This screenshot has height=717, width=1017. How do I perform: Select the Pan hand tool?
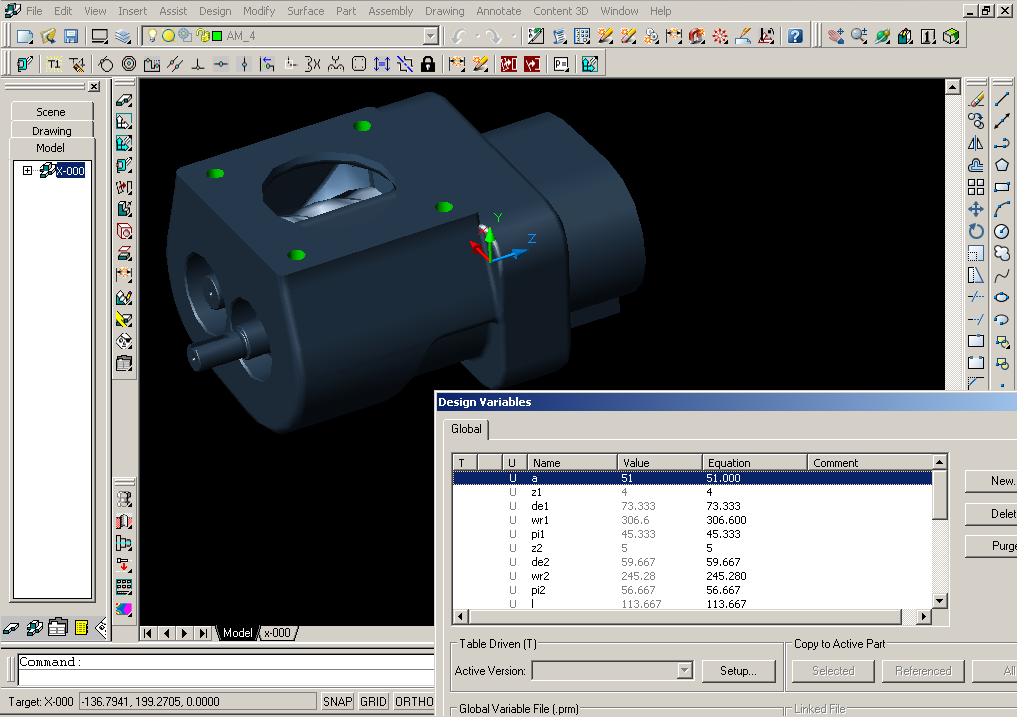pyautogui.click(x=836, y=36)
